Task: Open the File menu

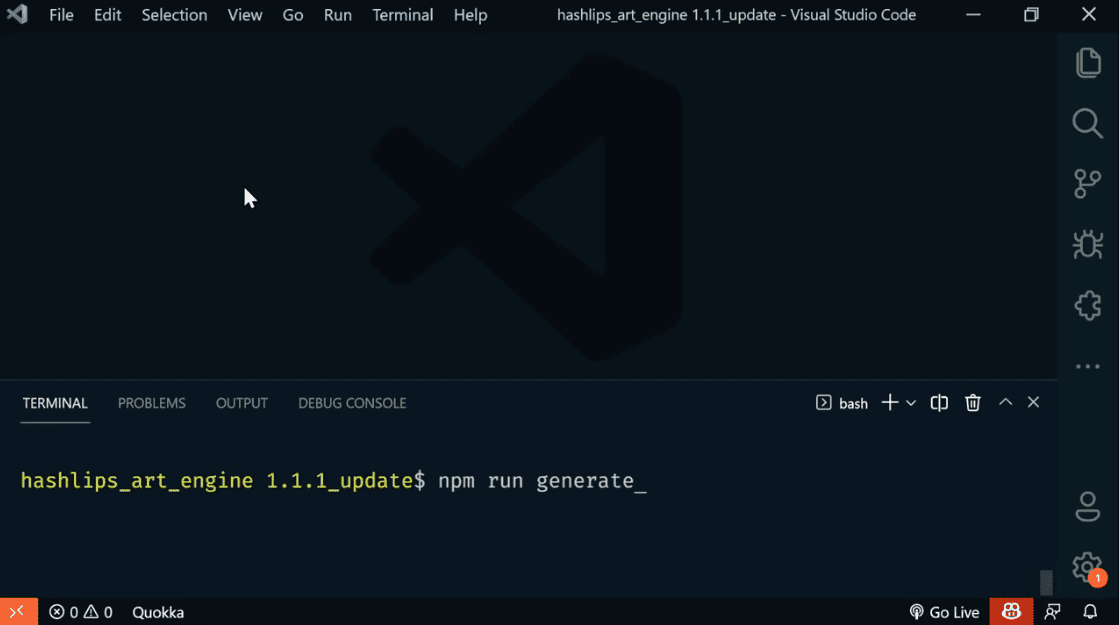Action: (61, 15)
